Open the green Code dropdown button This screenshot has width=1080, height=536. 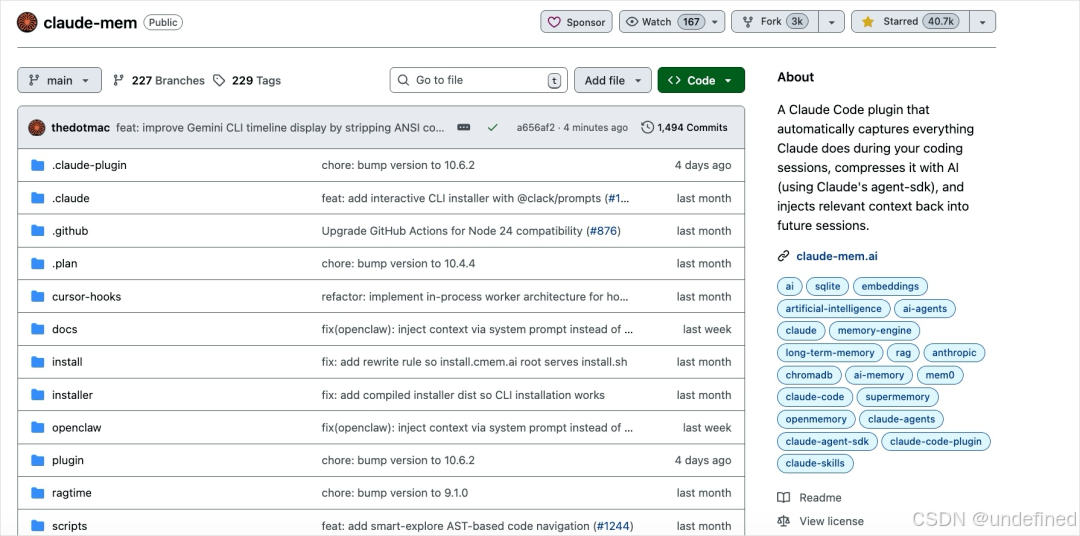[701, 80]
